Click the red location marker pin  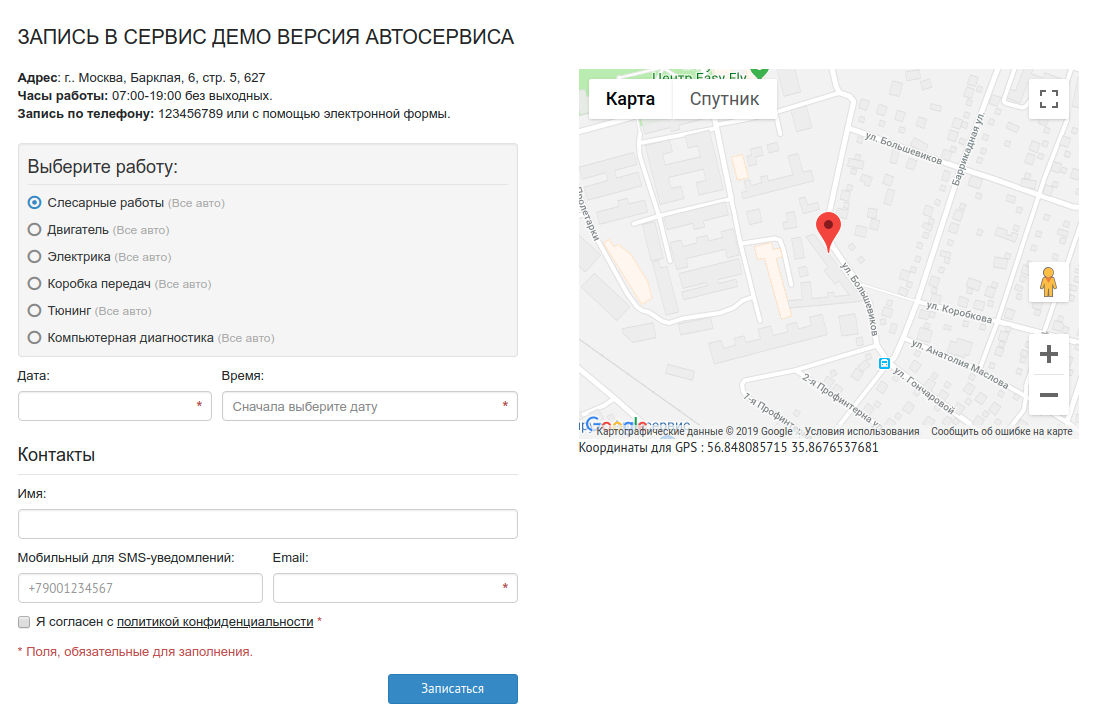829,230
